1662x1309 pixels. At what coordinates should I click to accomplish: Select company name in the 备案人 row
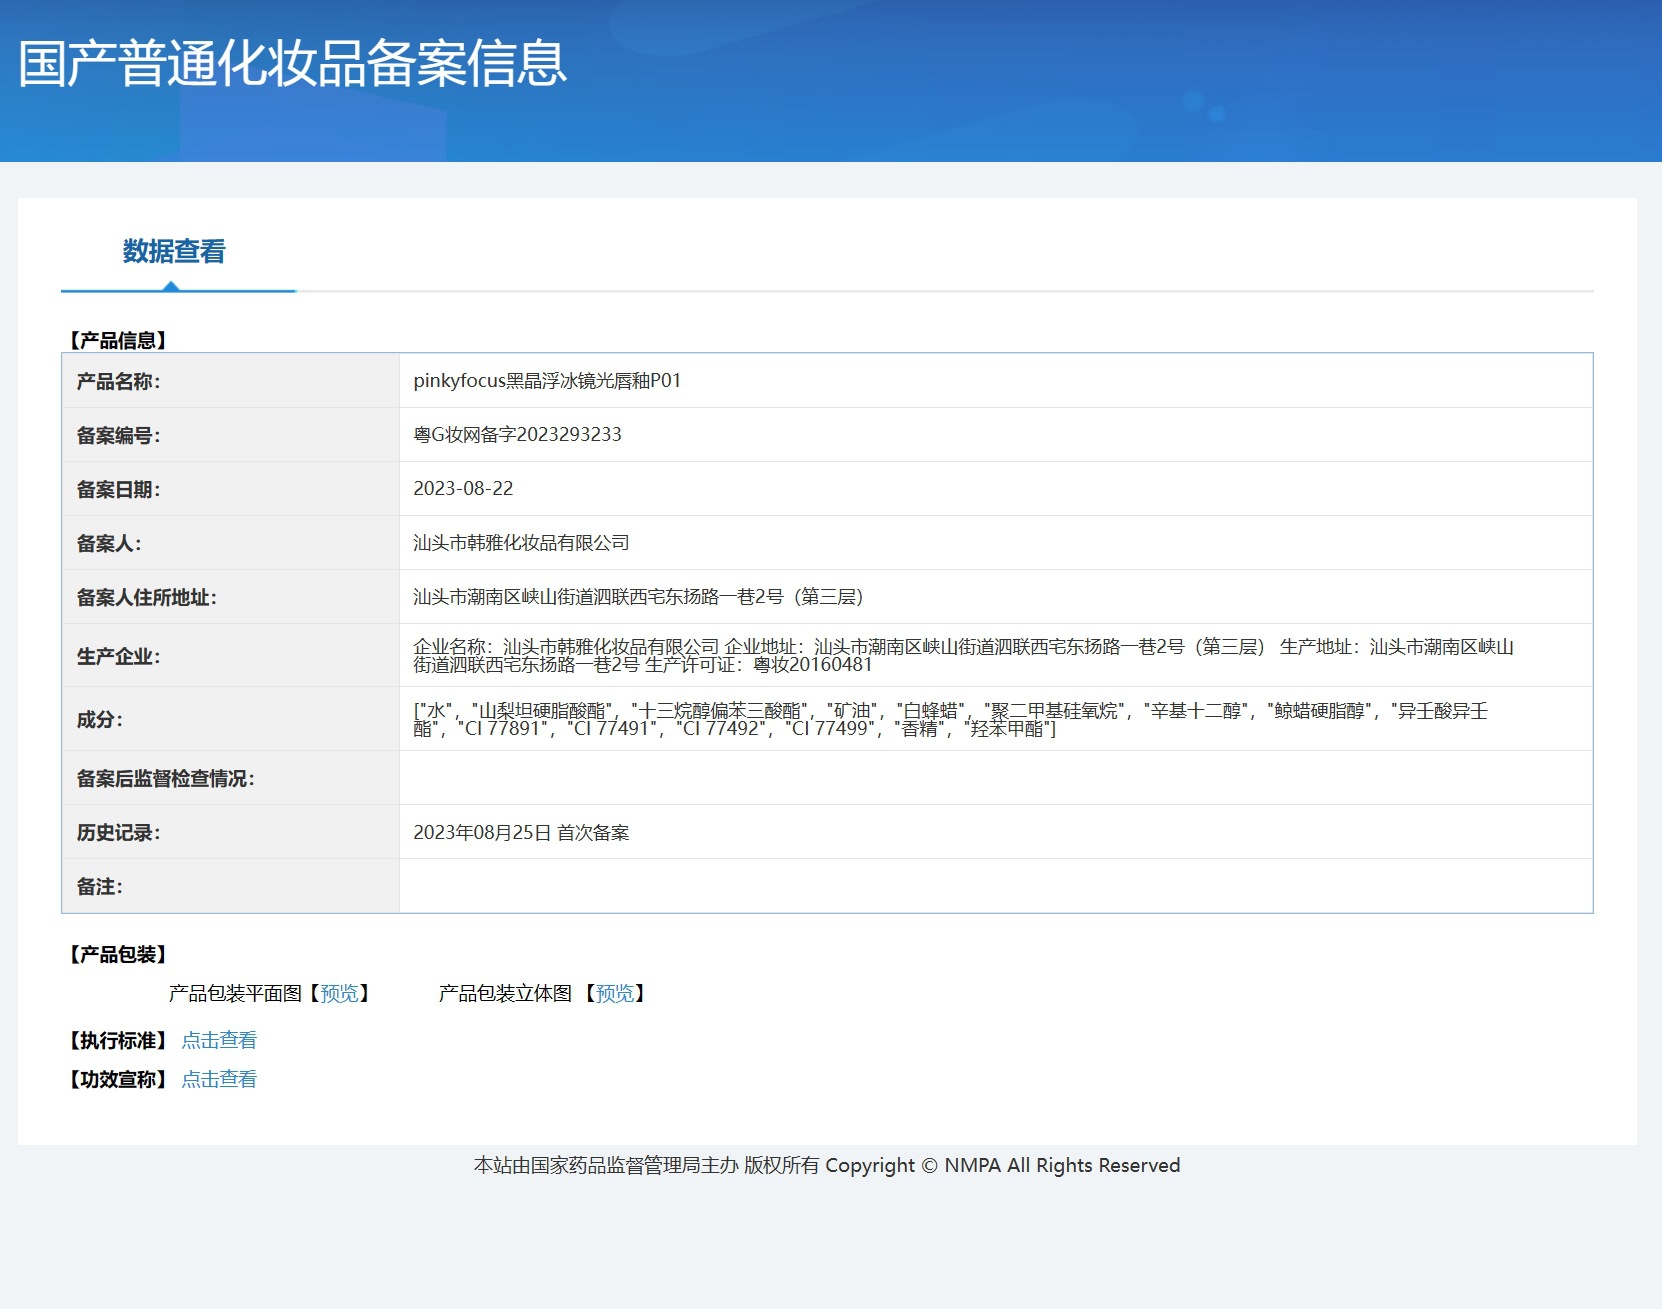pyautogui.click(x=521, y=543)
